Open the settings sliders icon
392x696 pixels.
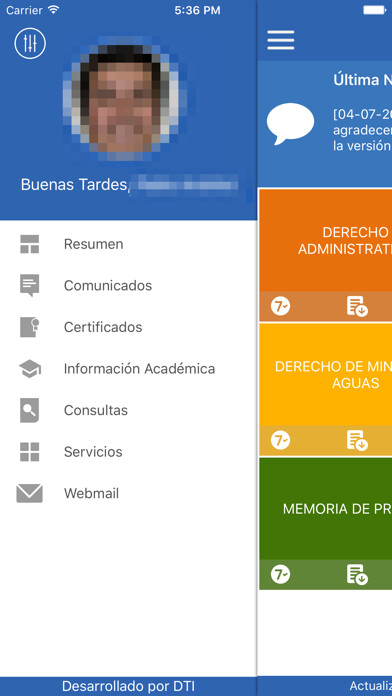[30, 43]
